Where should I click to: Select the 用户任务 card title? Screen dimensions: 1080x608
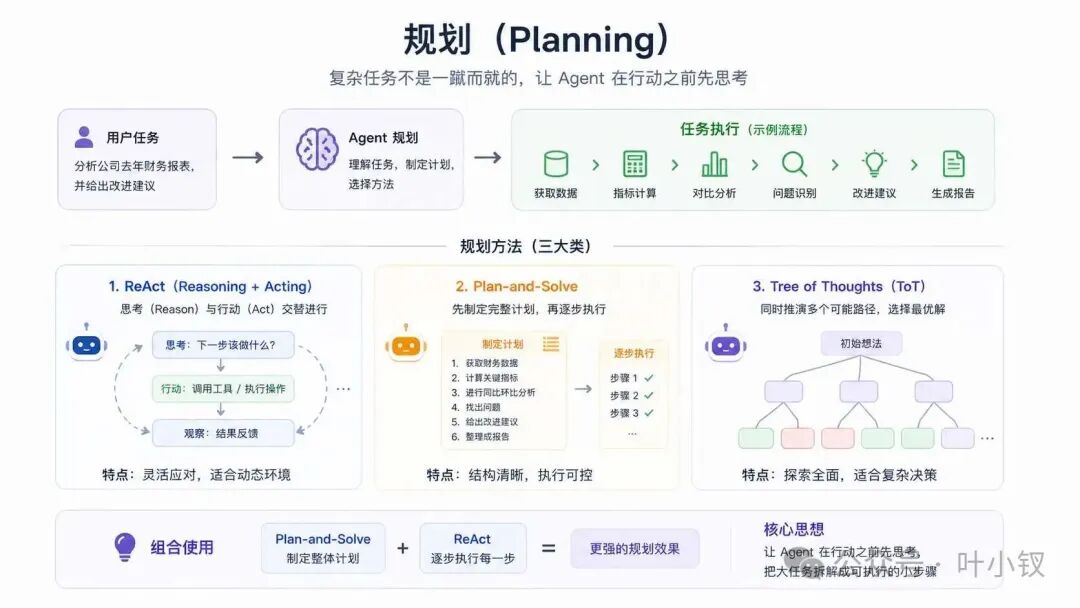[x=132, y=138]
